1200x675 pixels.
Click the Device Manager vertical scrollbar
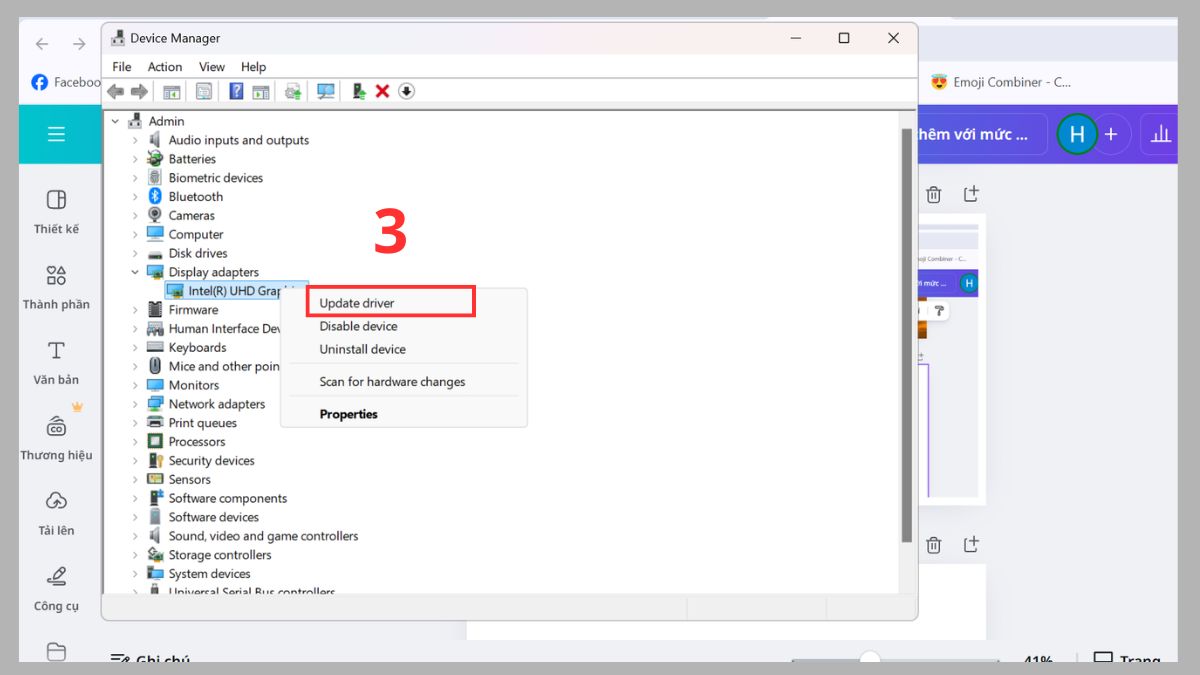coord(907,335)
